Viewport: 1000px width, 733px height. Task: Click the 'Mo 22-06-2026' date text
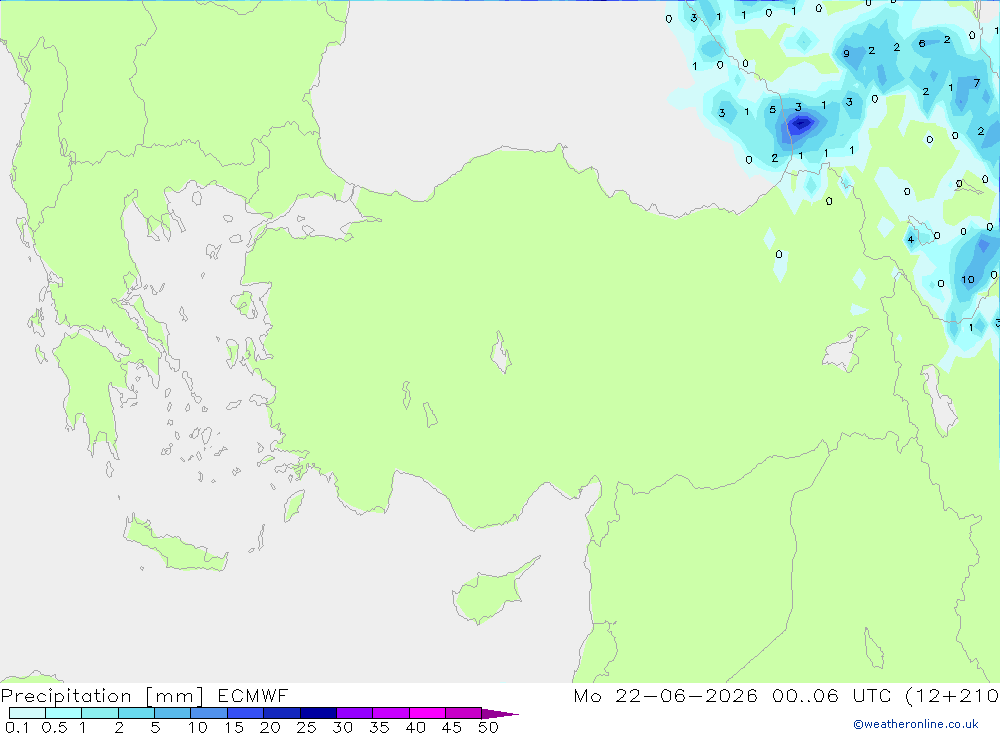[x=666, y=695]
